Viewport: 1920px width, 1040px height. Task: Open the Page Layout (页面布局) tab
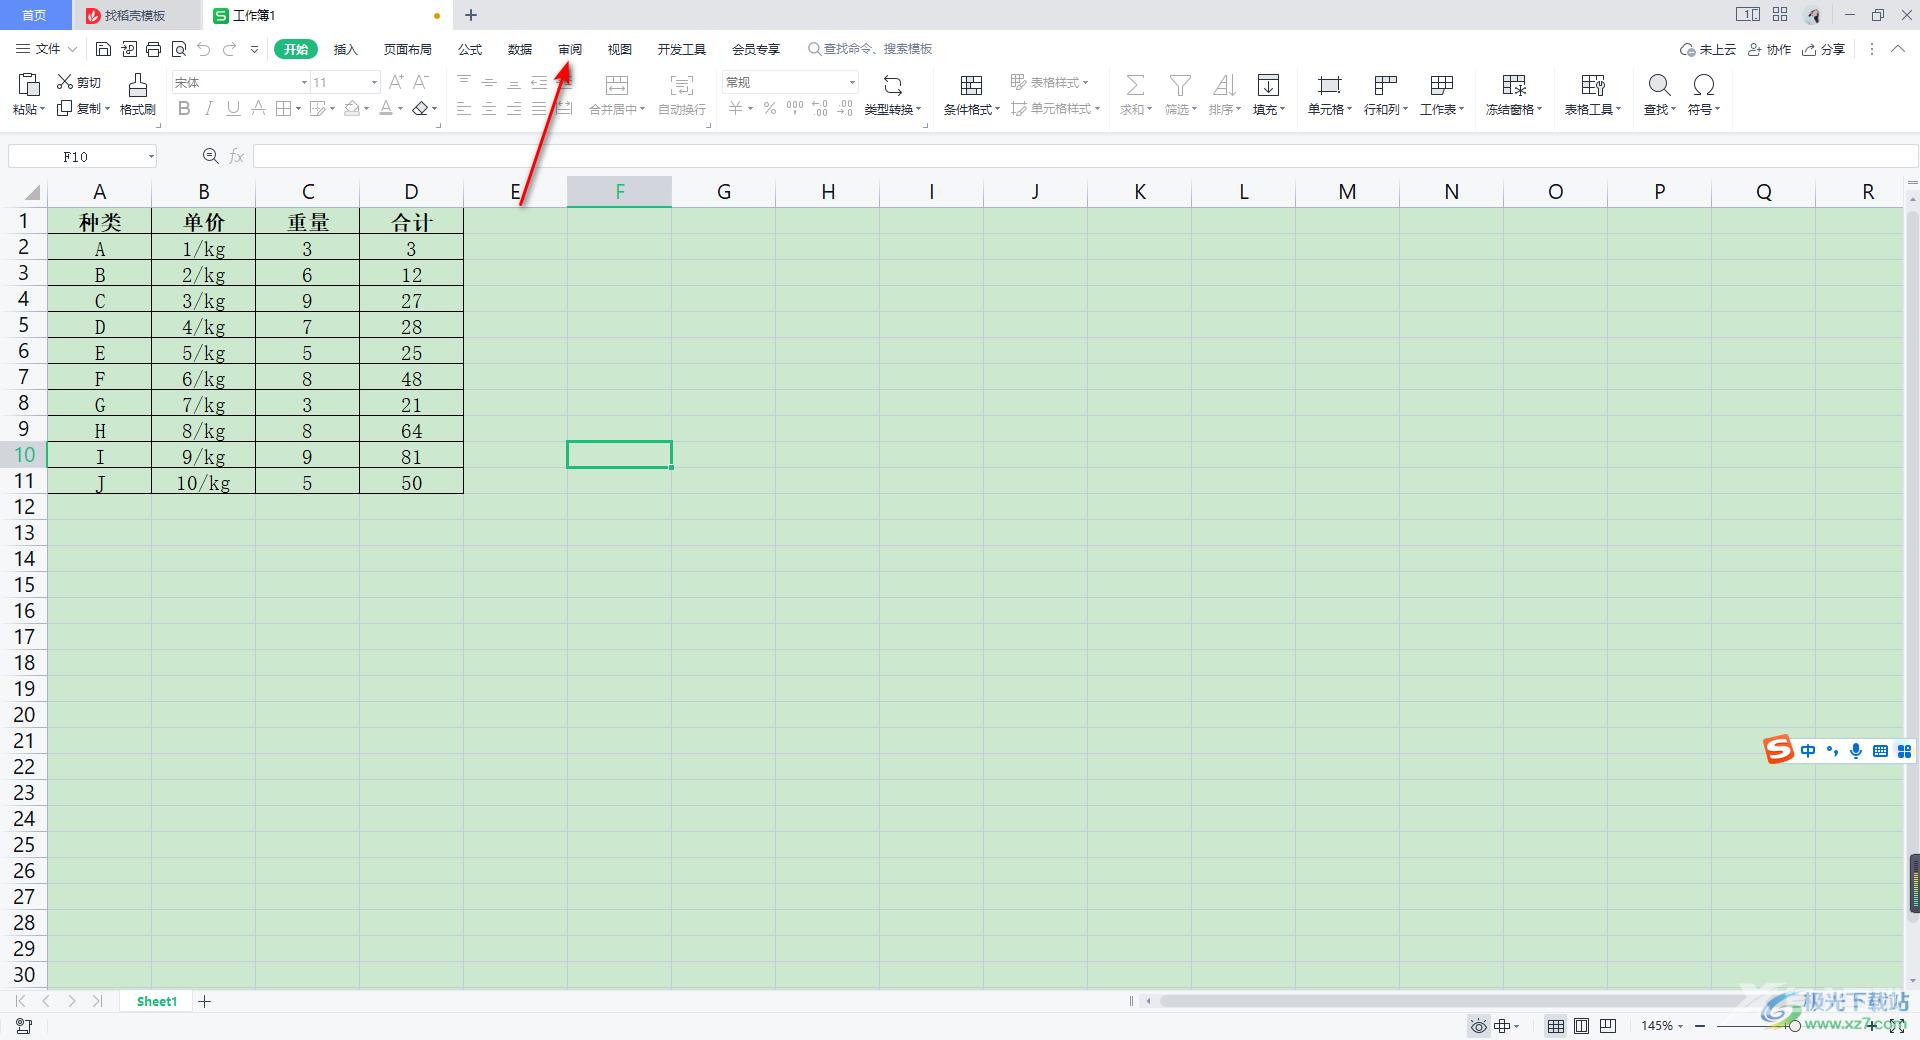tap(407, 49)
